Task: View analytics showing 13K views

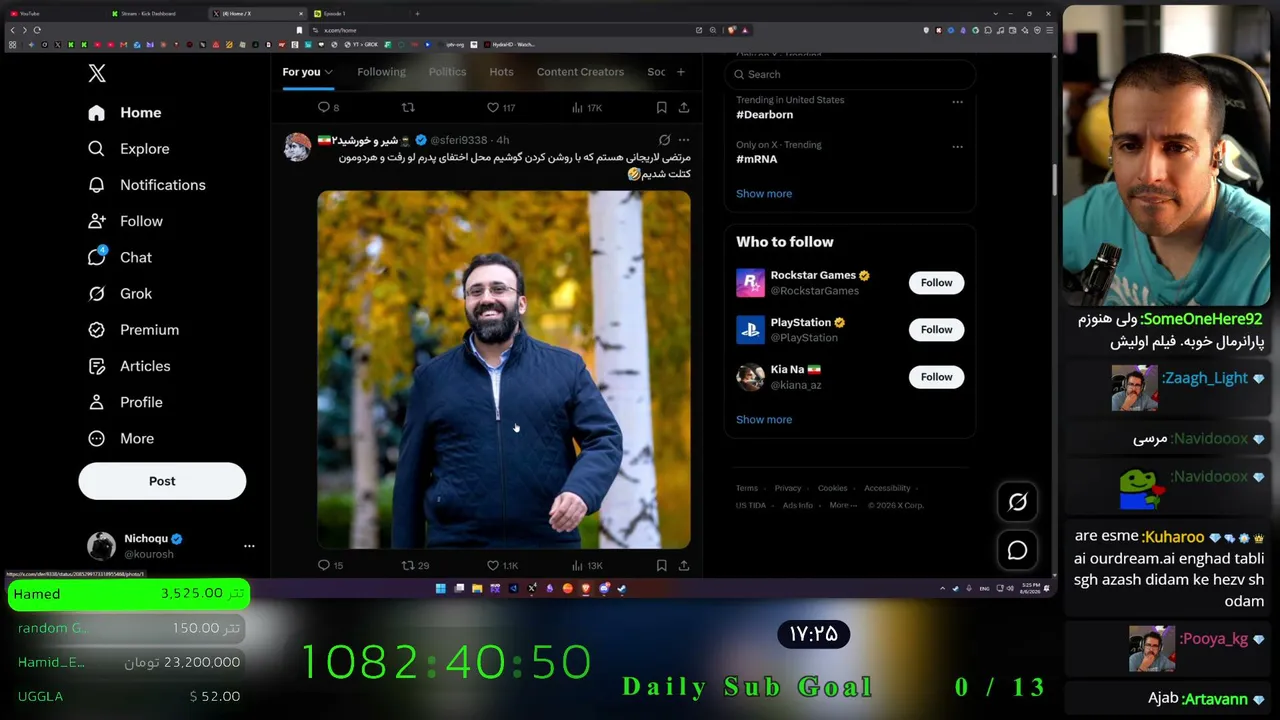Action: click(586, 565)
